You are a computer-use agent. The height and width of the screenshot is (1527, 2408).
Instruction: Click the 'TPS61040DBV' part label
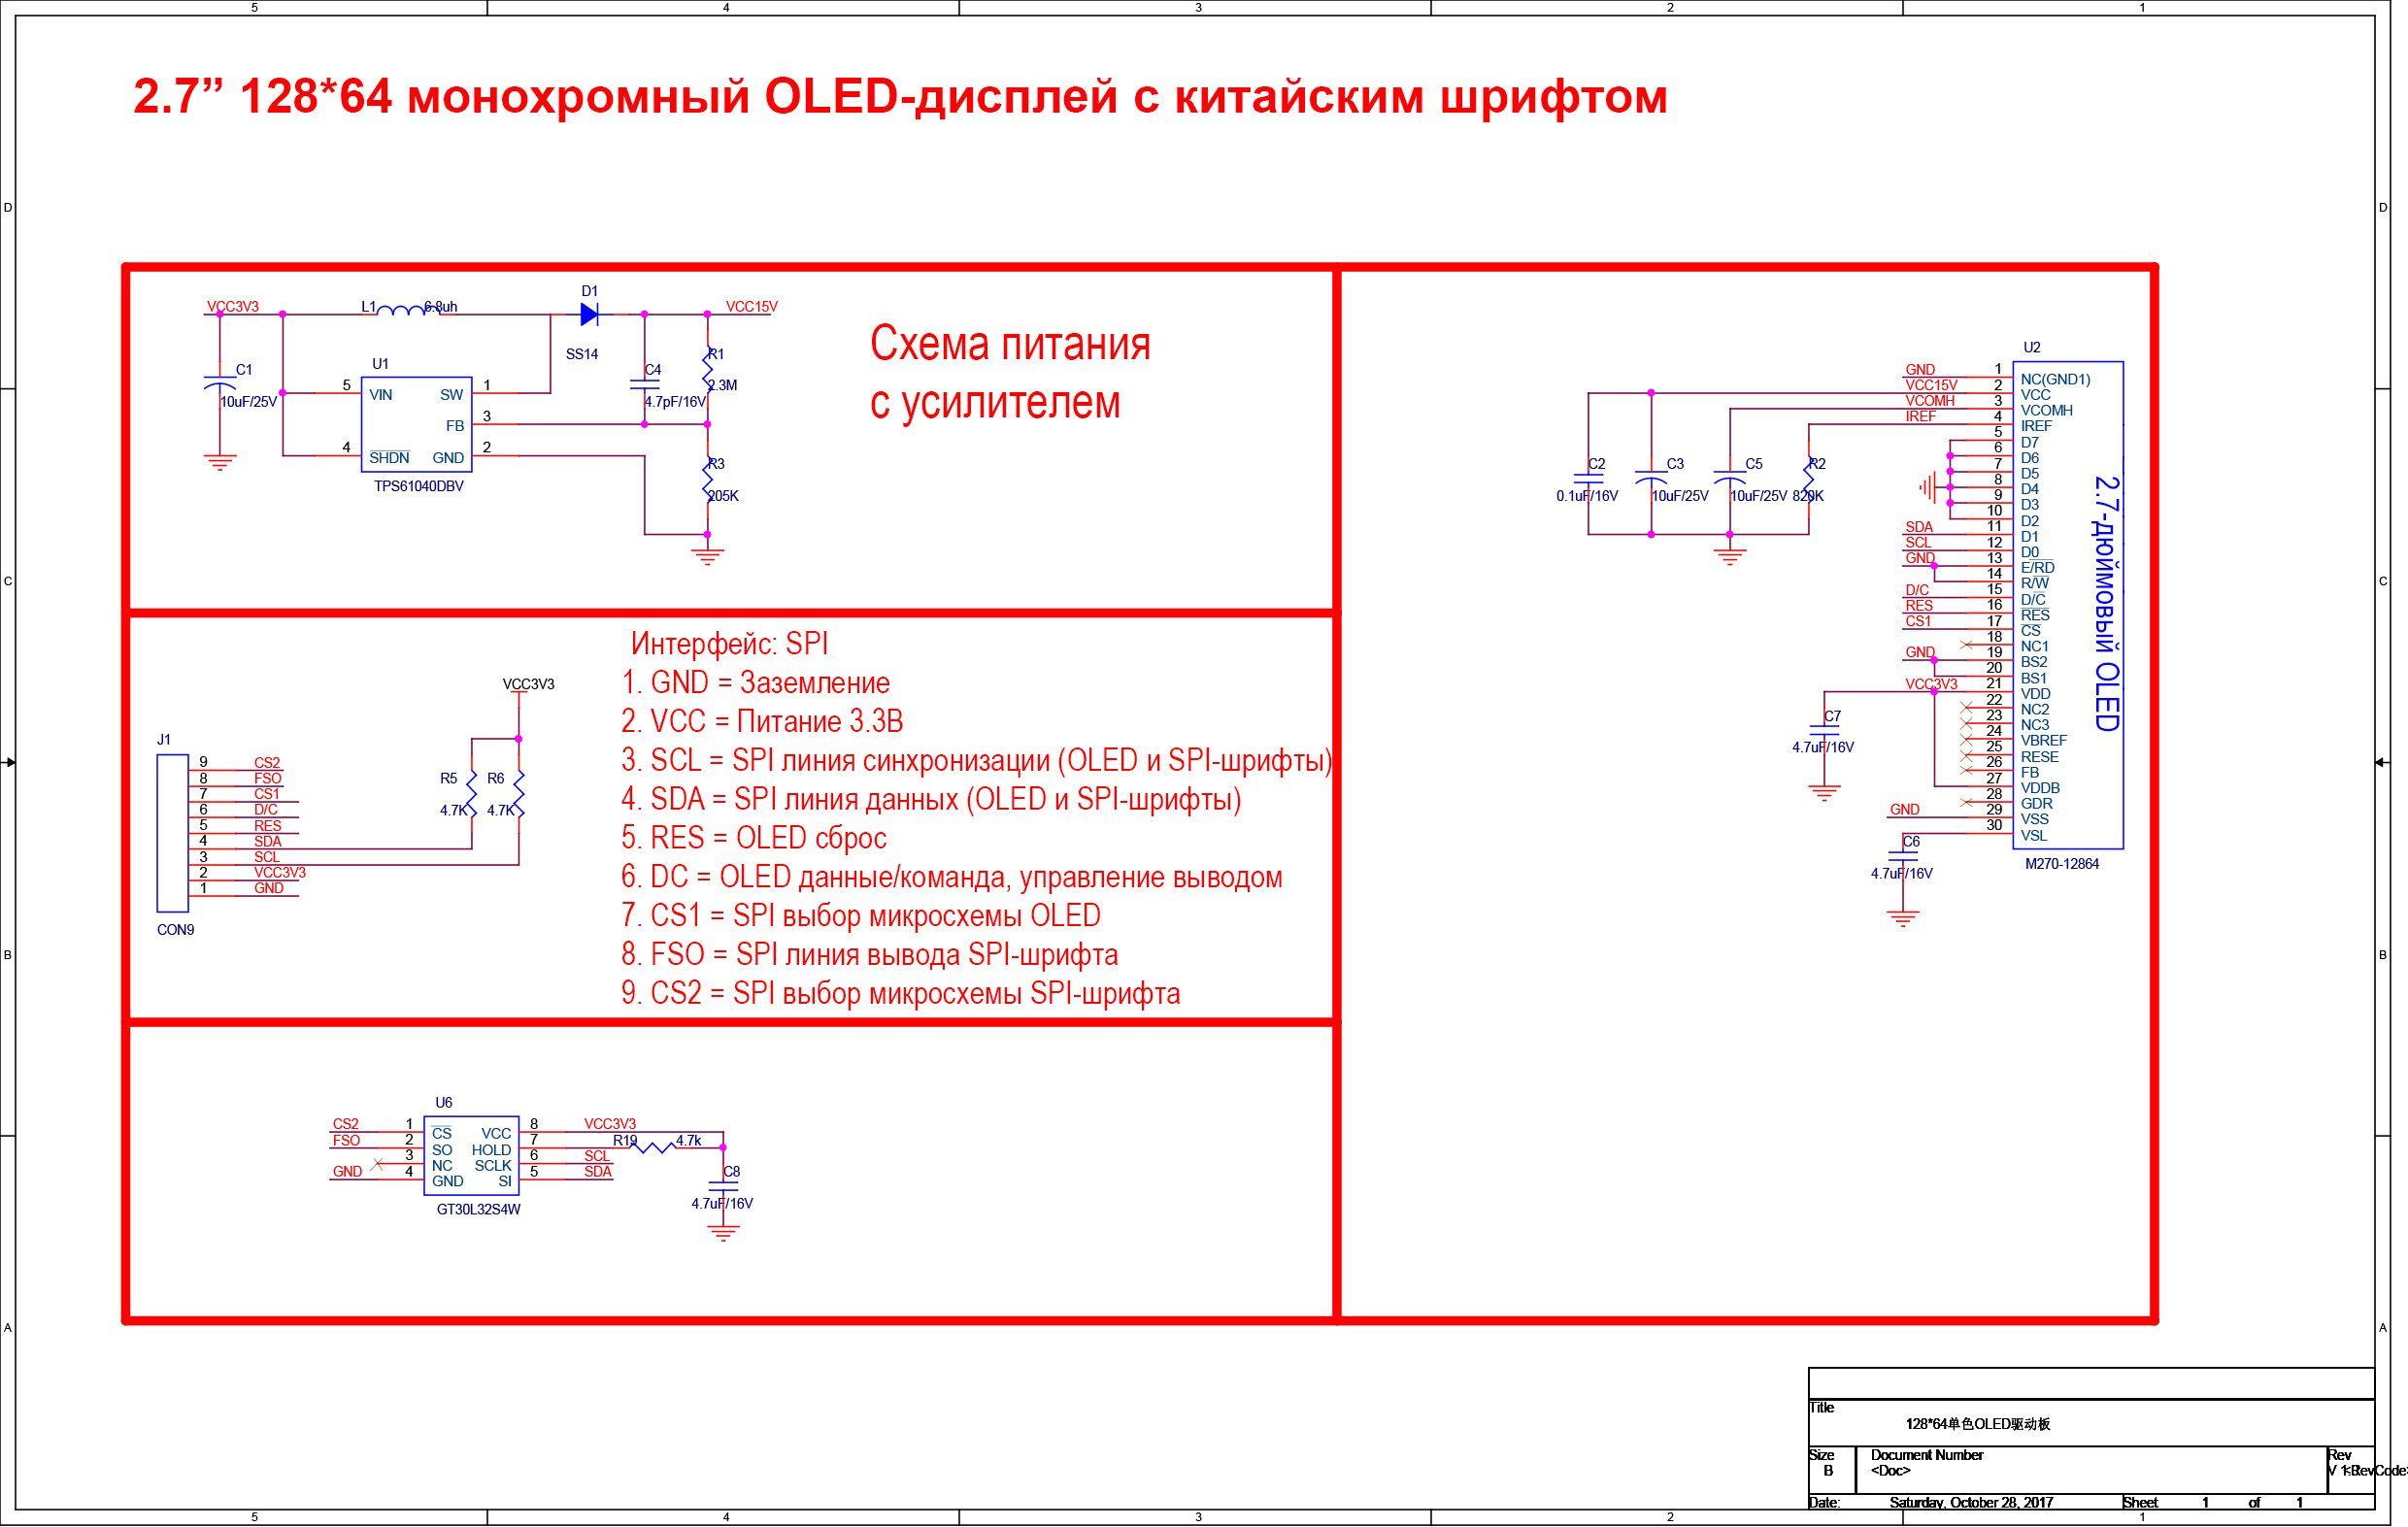[419, 486]
